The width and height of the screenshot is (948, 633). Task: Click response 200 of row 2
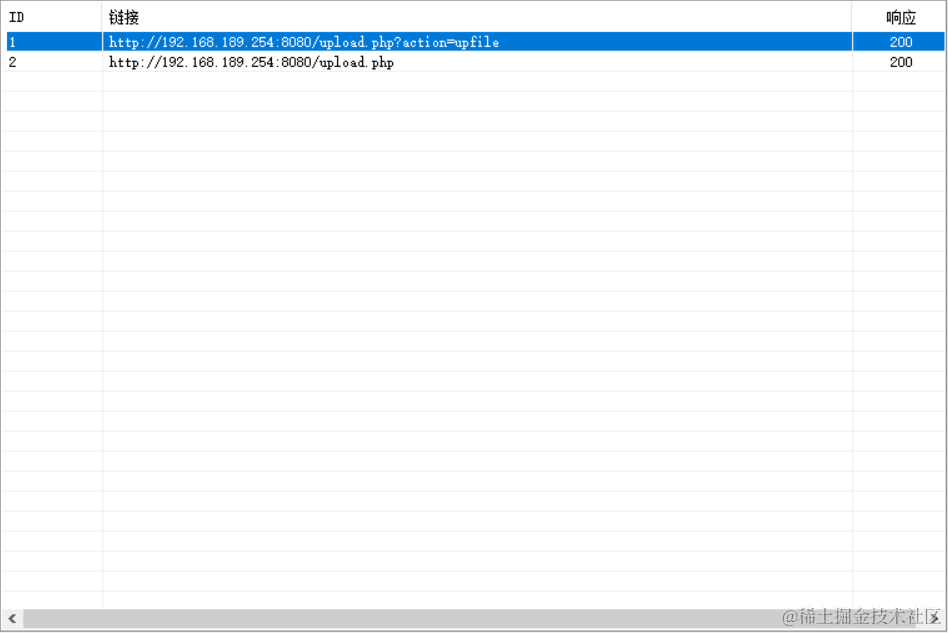pyautogui.click(x=901, y=62)
